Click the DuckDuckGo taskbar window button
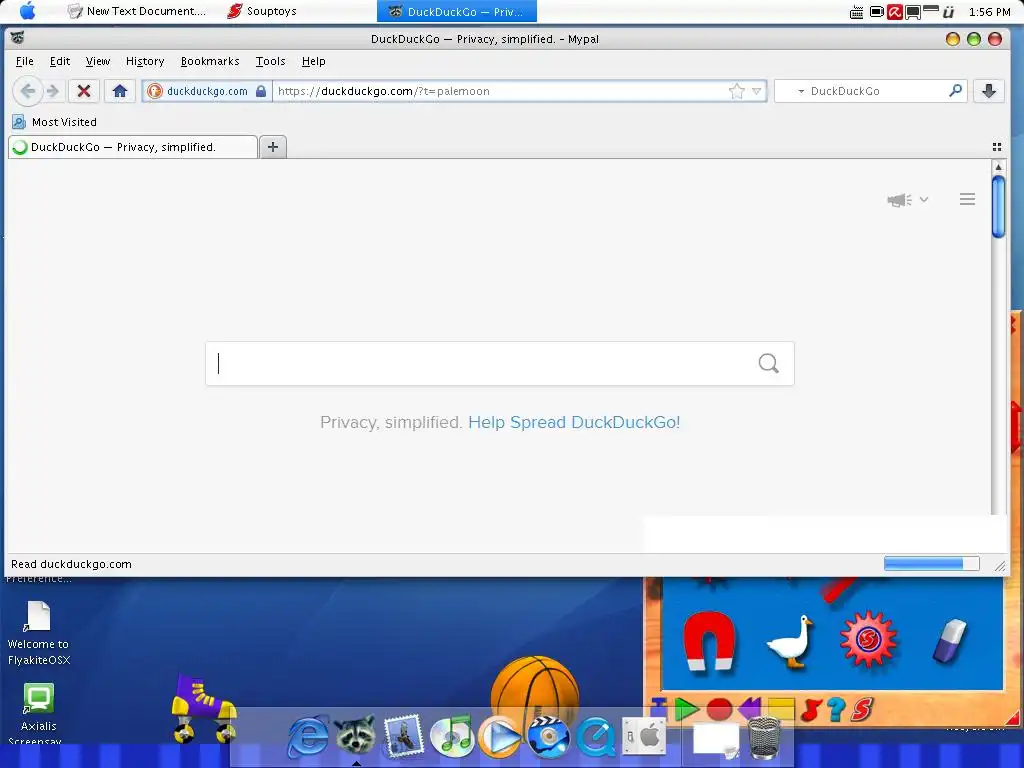This screenshot has height=768, width=1024. pos(456,11)
